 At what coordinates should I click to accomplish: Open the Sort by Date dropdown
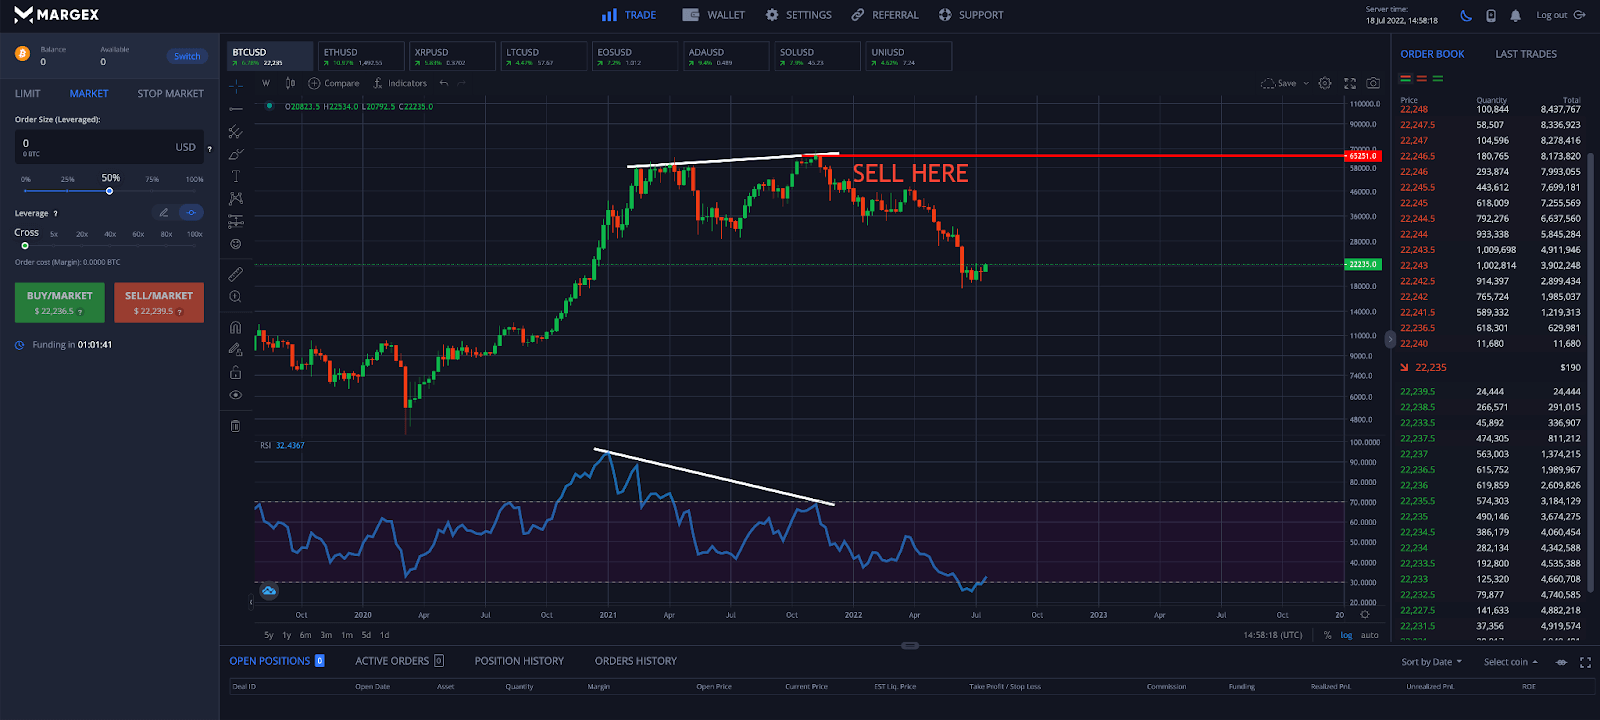[1431, 662]
